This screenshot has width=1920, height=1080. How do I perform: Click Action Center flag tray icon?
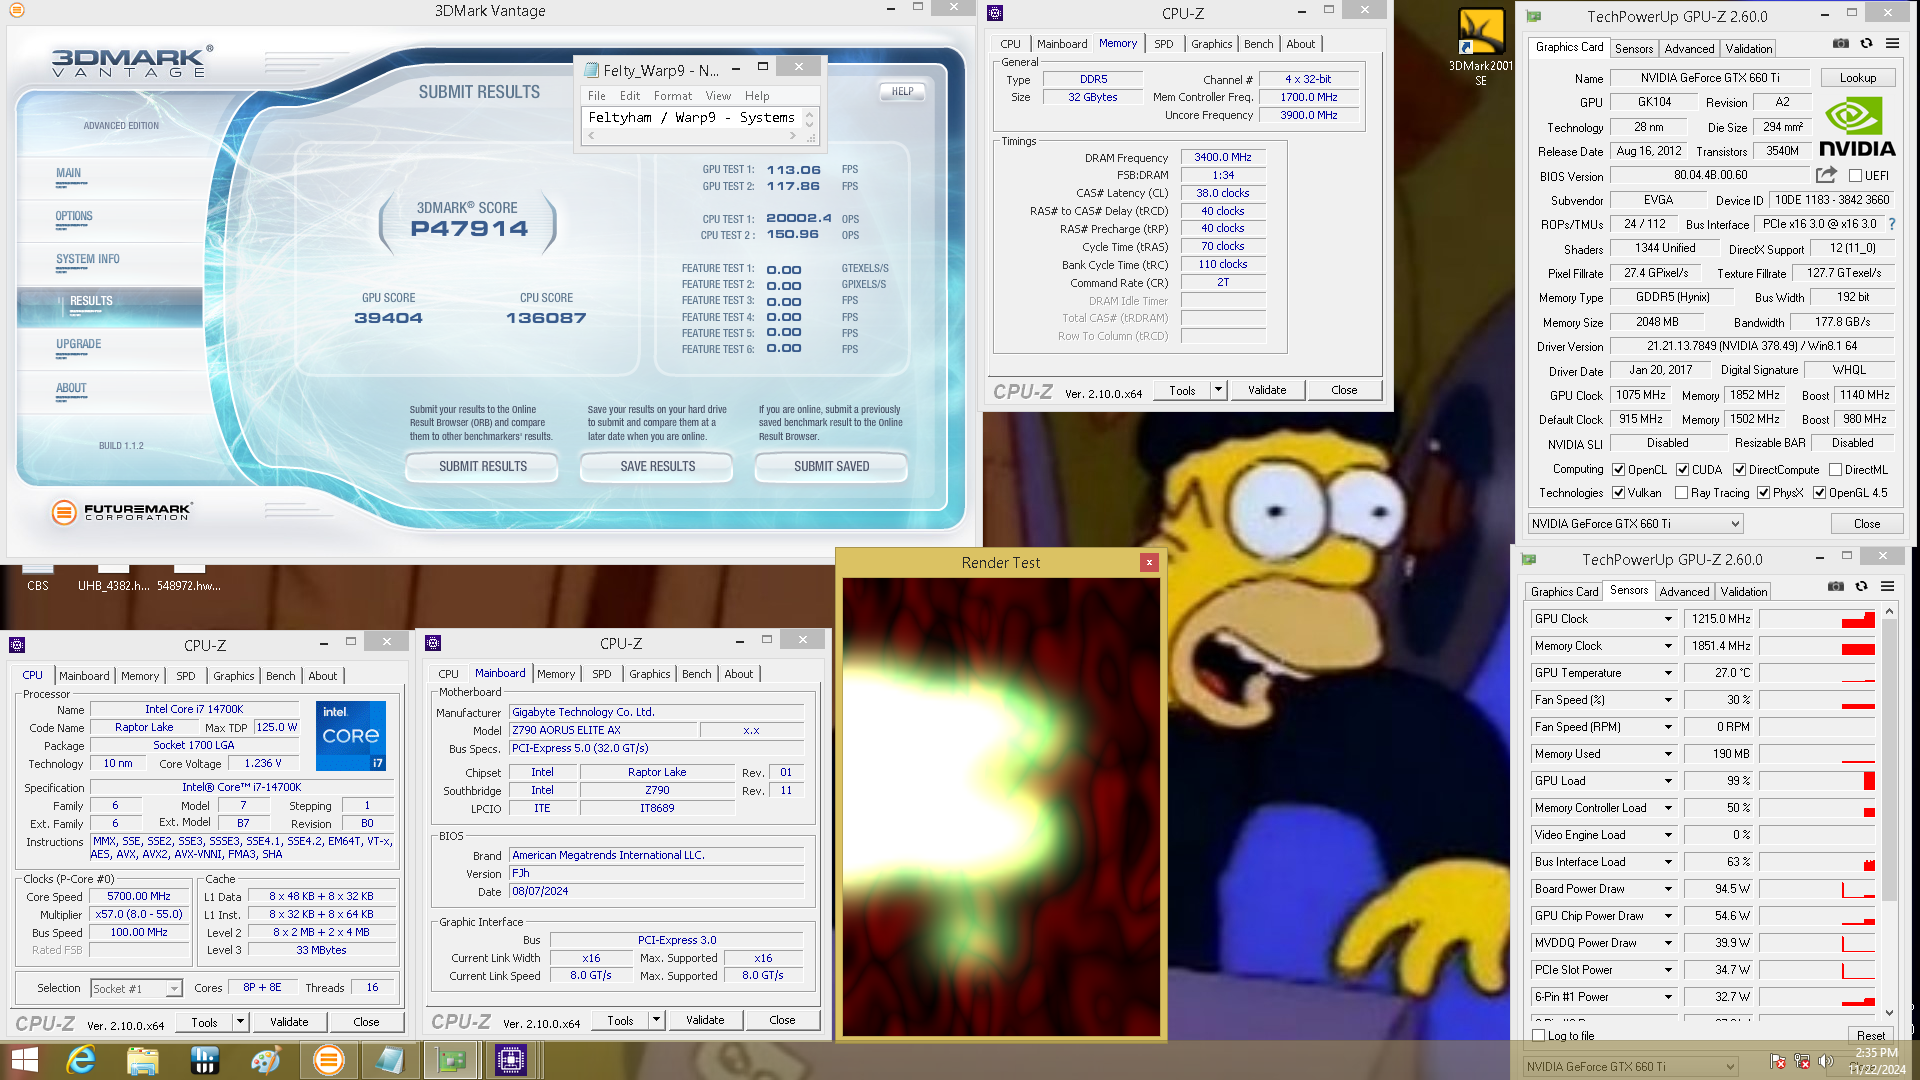1777,1061
